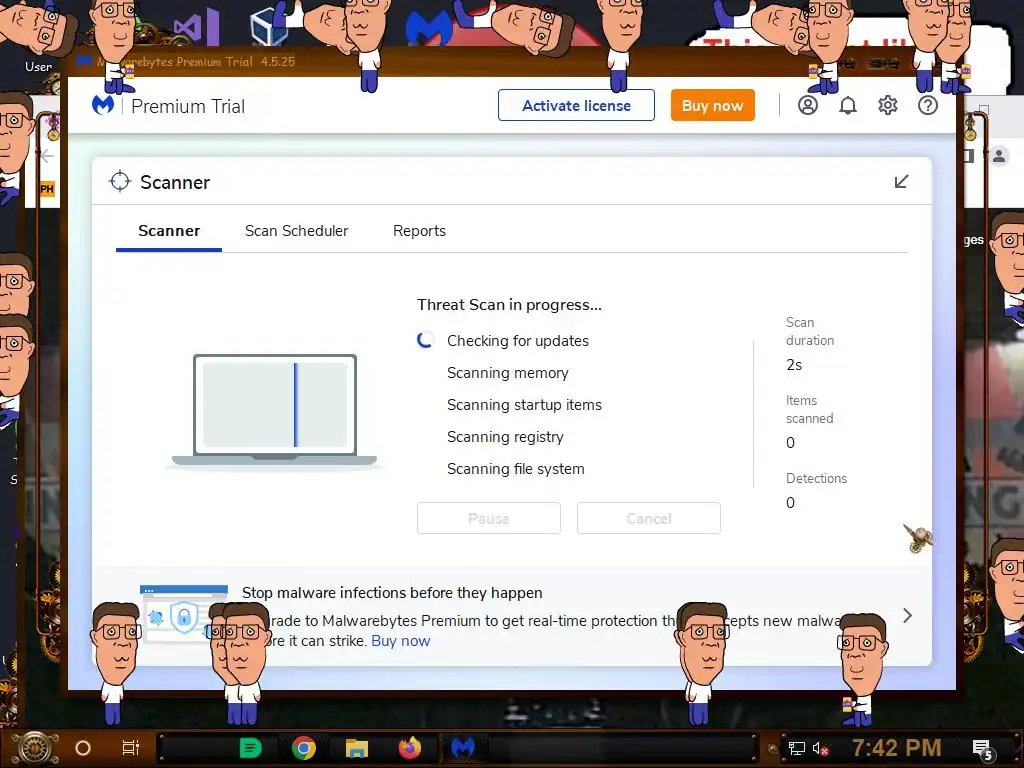Click the Visual Studio desktop icon
Viewport: 1024px width, 768px height.
point(196,26)
